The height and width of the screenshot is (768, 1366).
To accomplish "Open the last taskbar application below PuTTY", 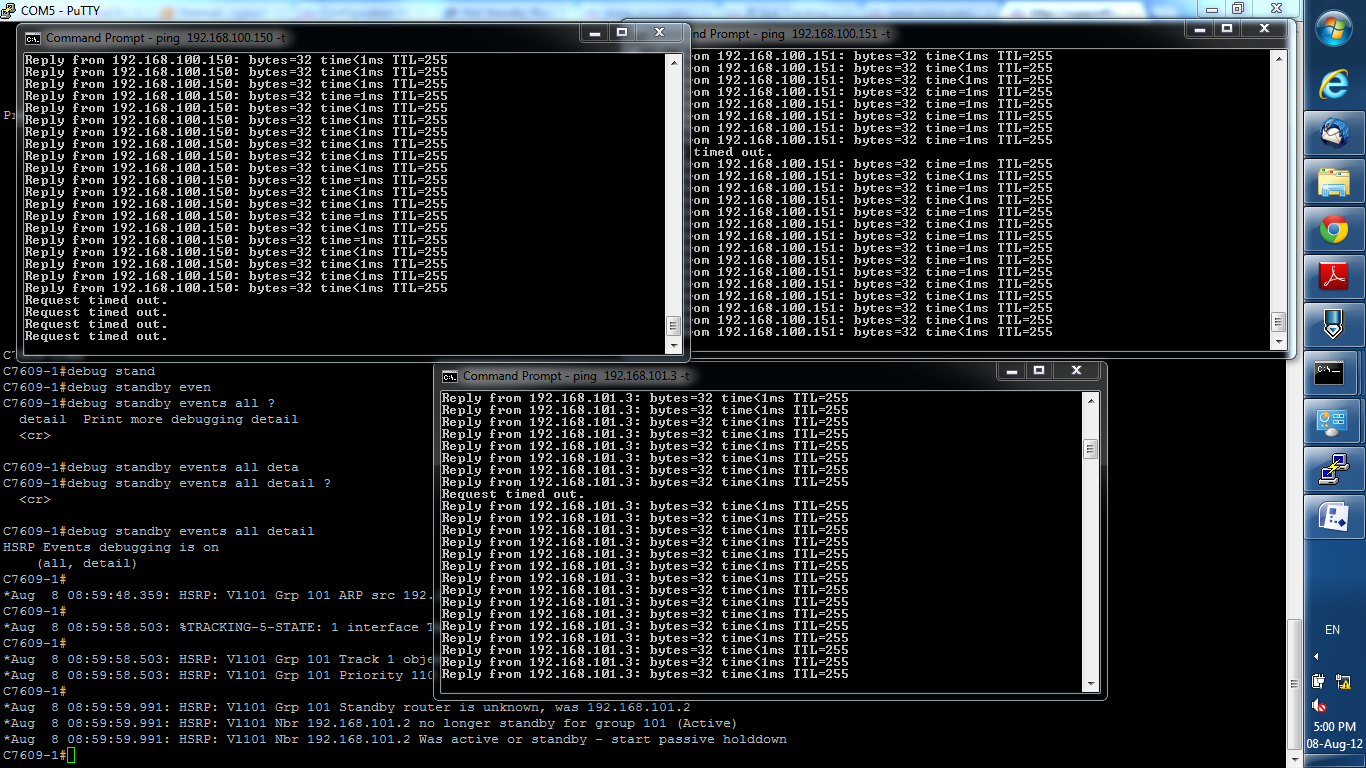I will [x=1333, y=517].
